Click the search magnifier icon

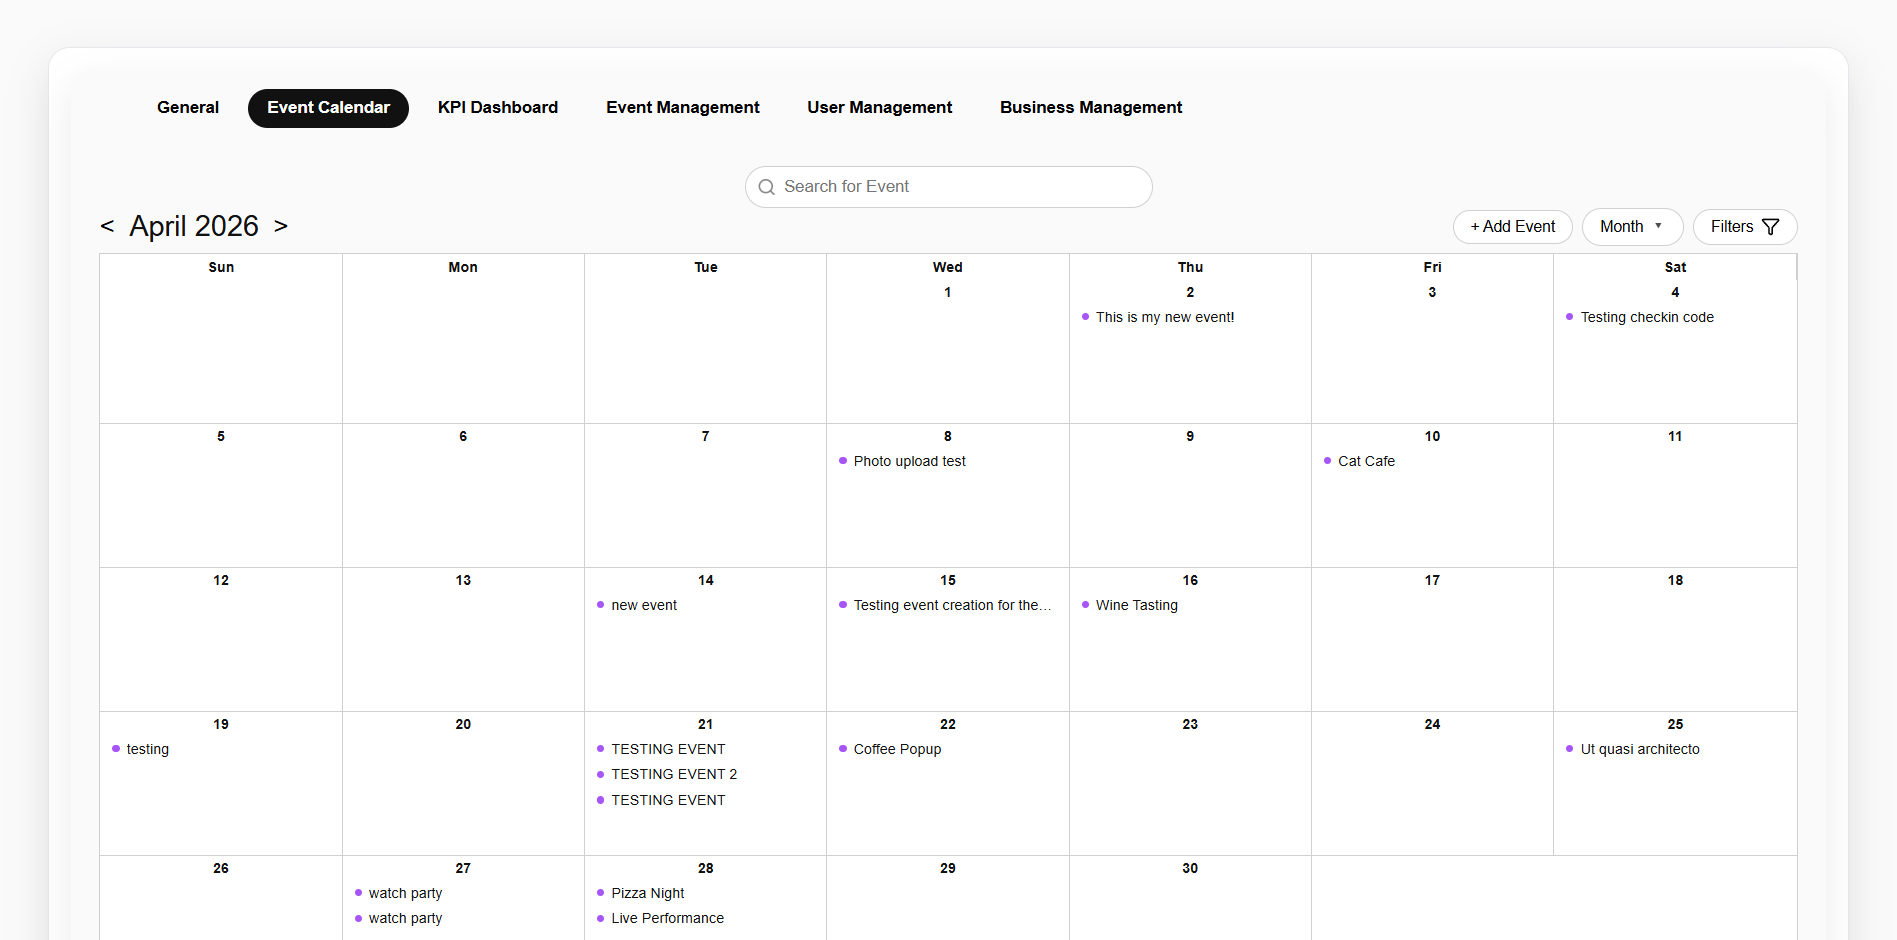tap(767, 187)
